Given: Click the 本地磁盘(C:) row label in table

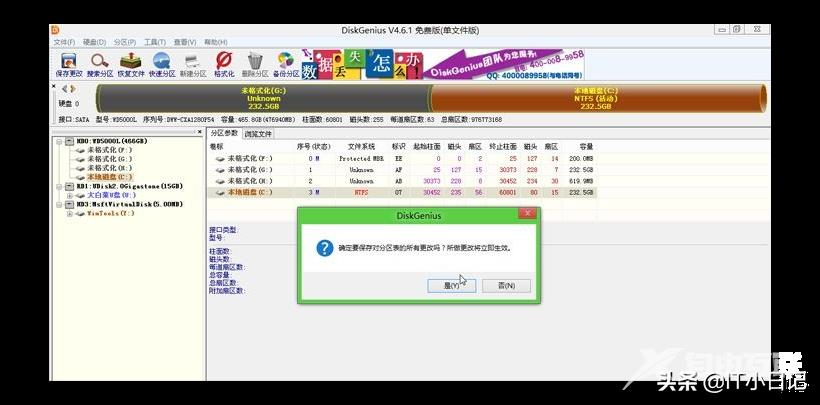Looking at the screenshot, I should 249,193.
